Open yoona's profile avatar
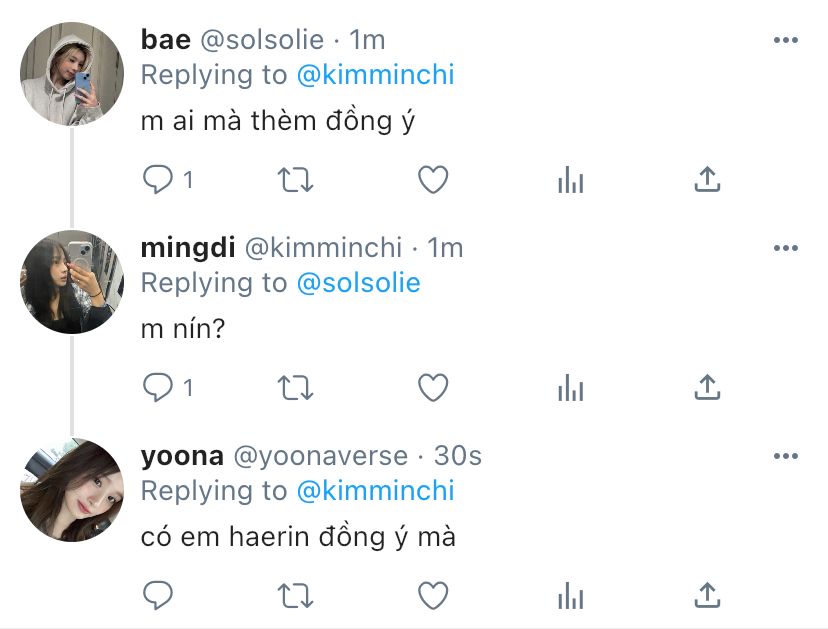Viewport: 828px width, 629px height. (x=71, y=489)
